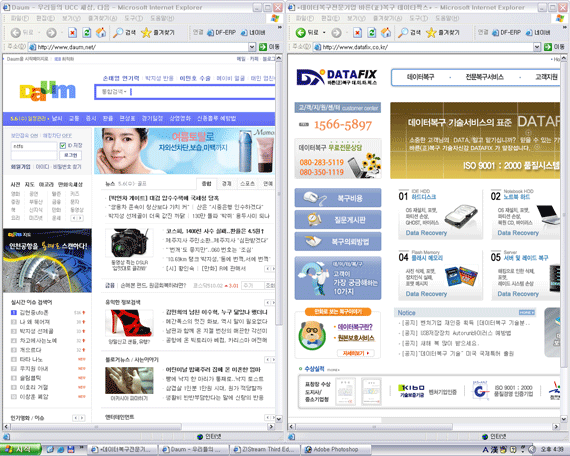
Task: Open back history arrow in Datafix window
Action: click(x=324, y=33)
